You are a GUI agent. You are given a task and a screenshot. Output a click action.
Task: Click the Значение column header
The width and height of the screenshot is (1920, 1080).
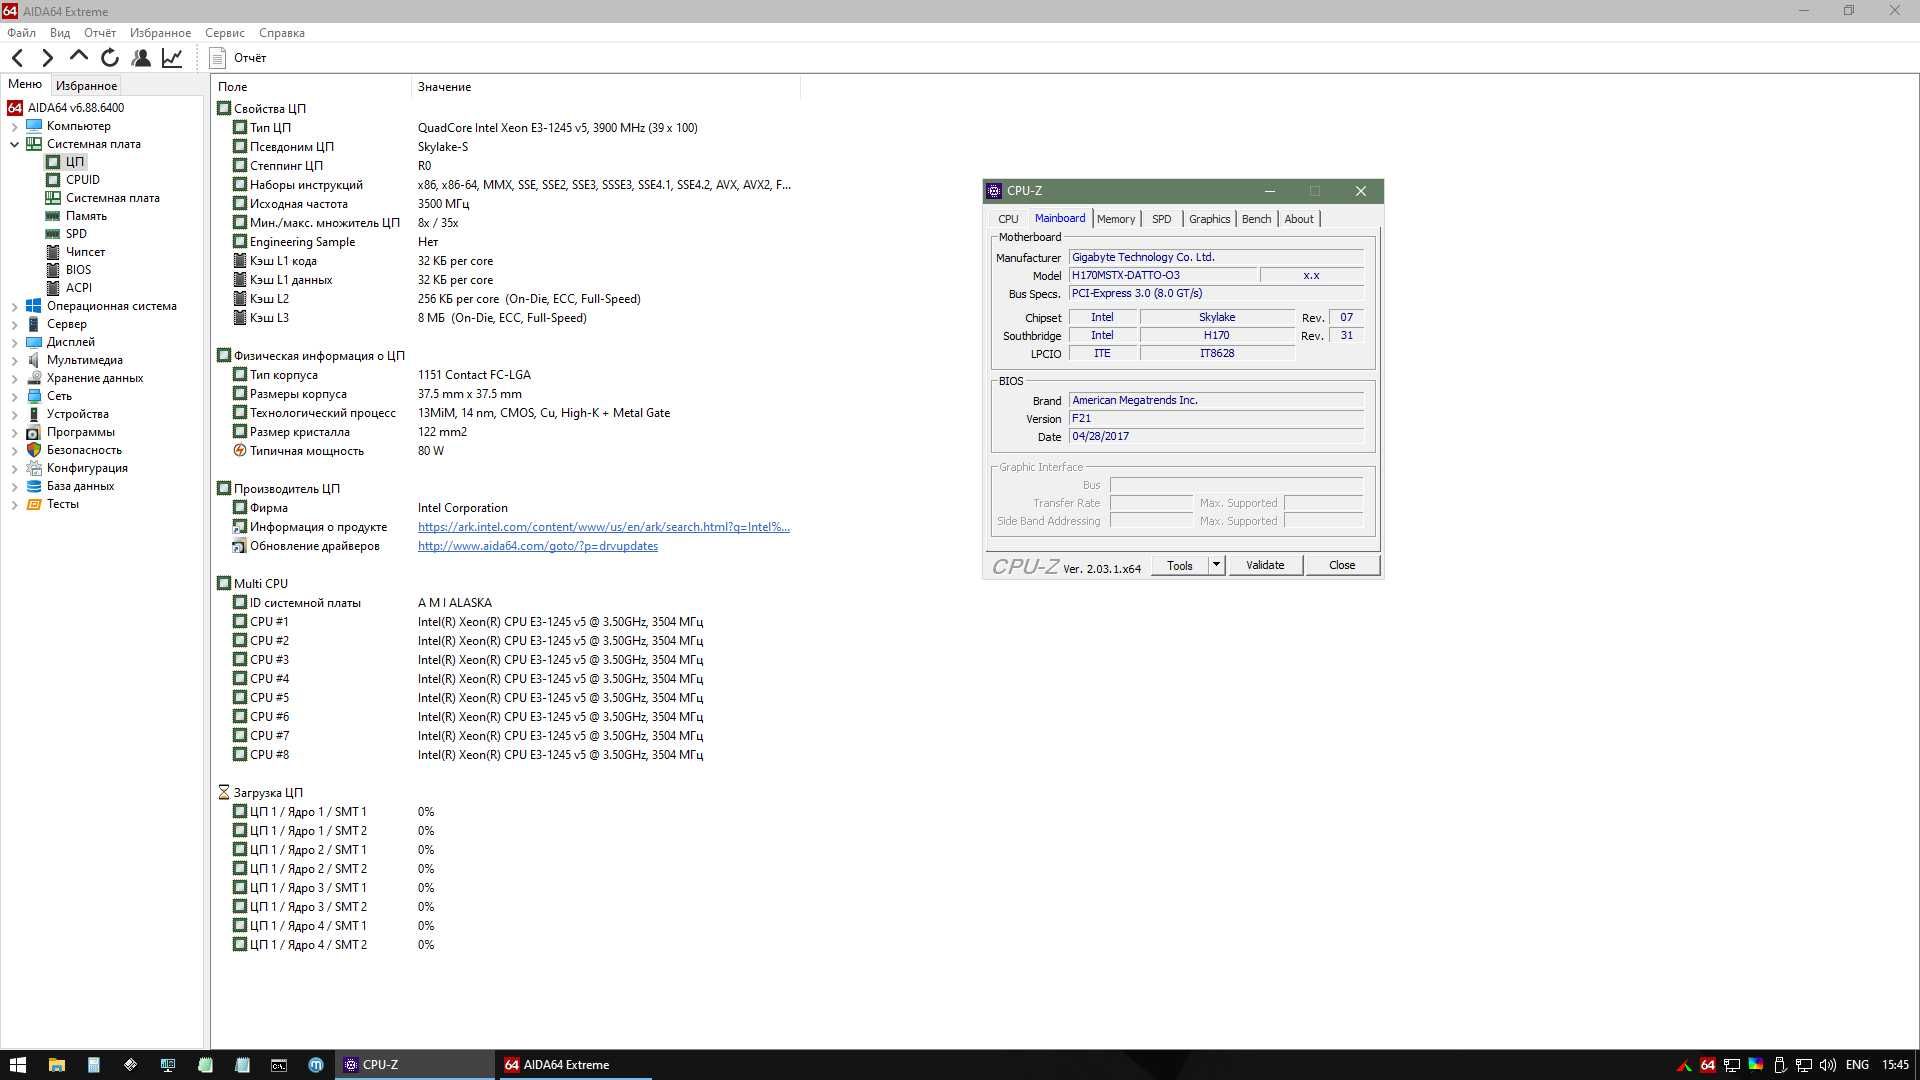click(x=605, y=87)
